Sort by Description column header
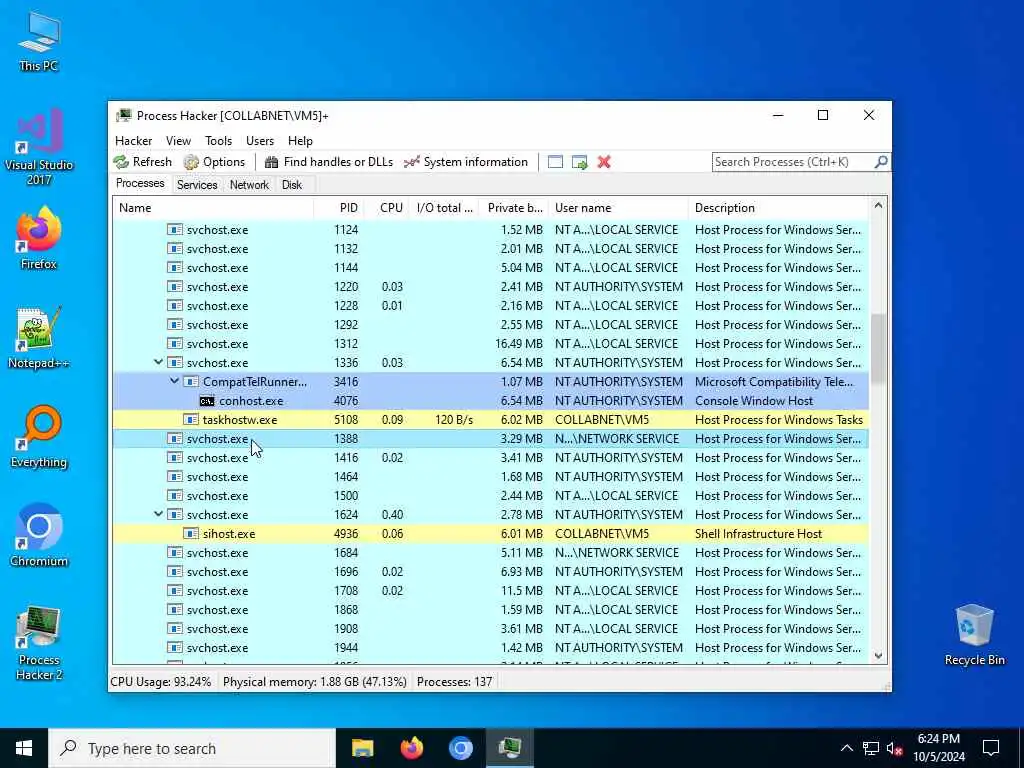The image size is (1024, 768). (x=779, y=208)
